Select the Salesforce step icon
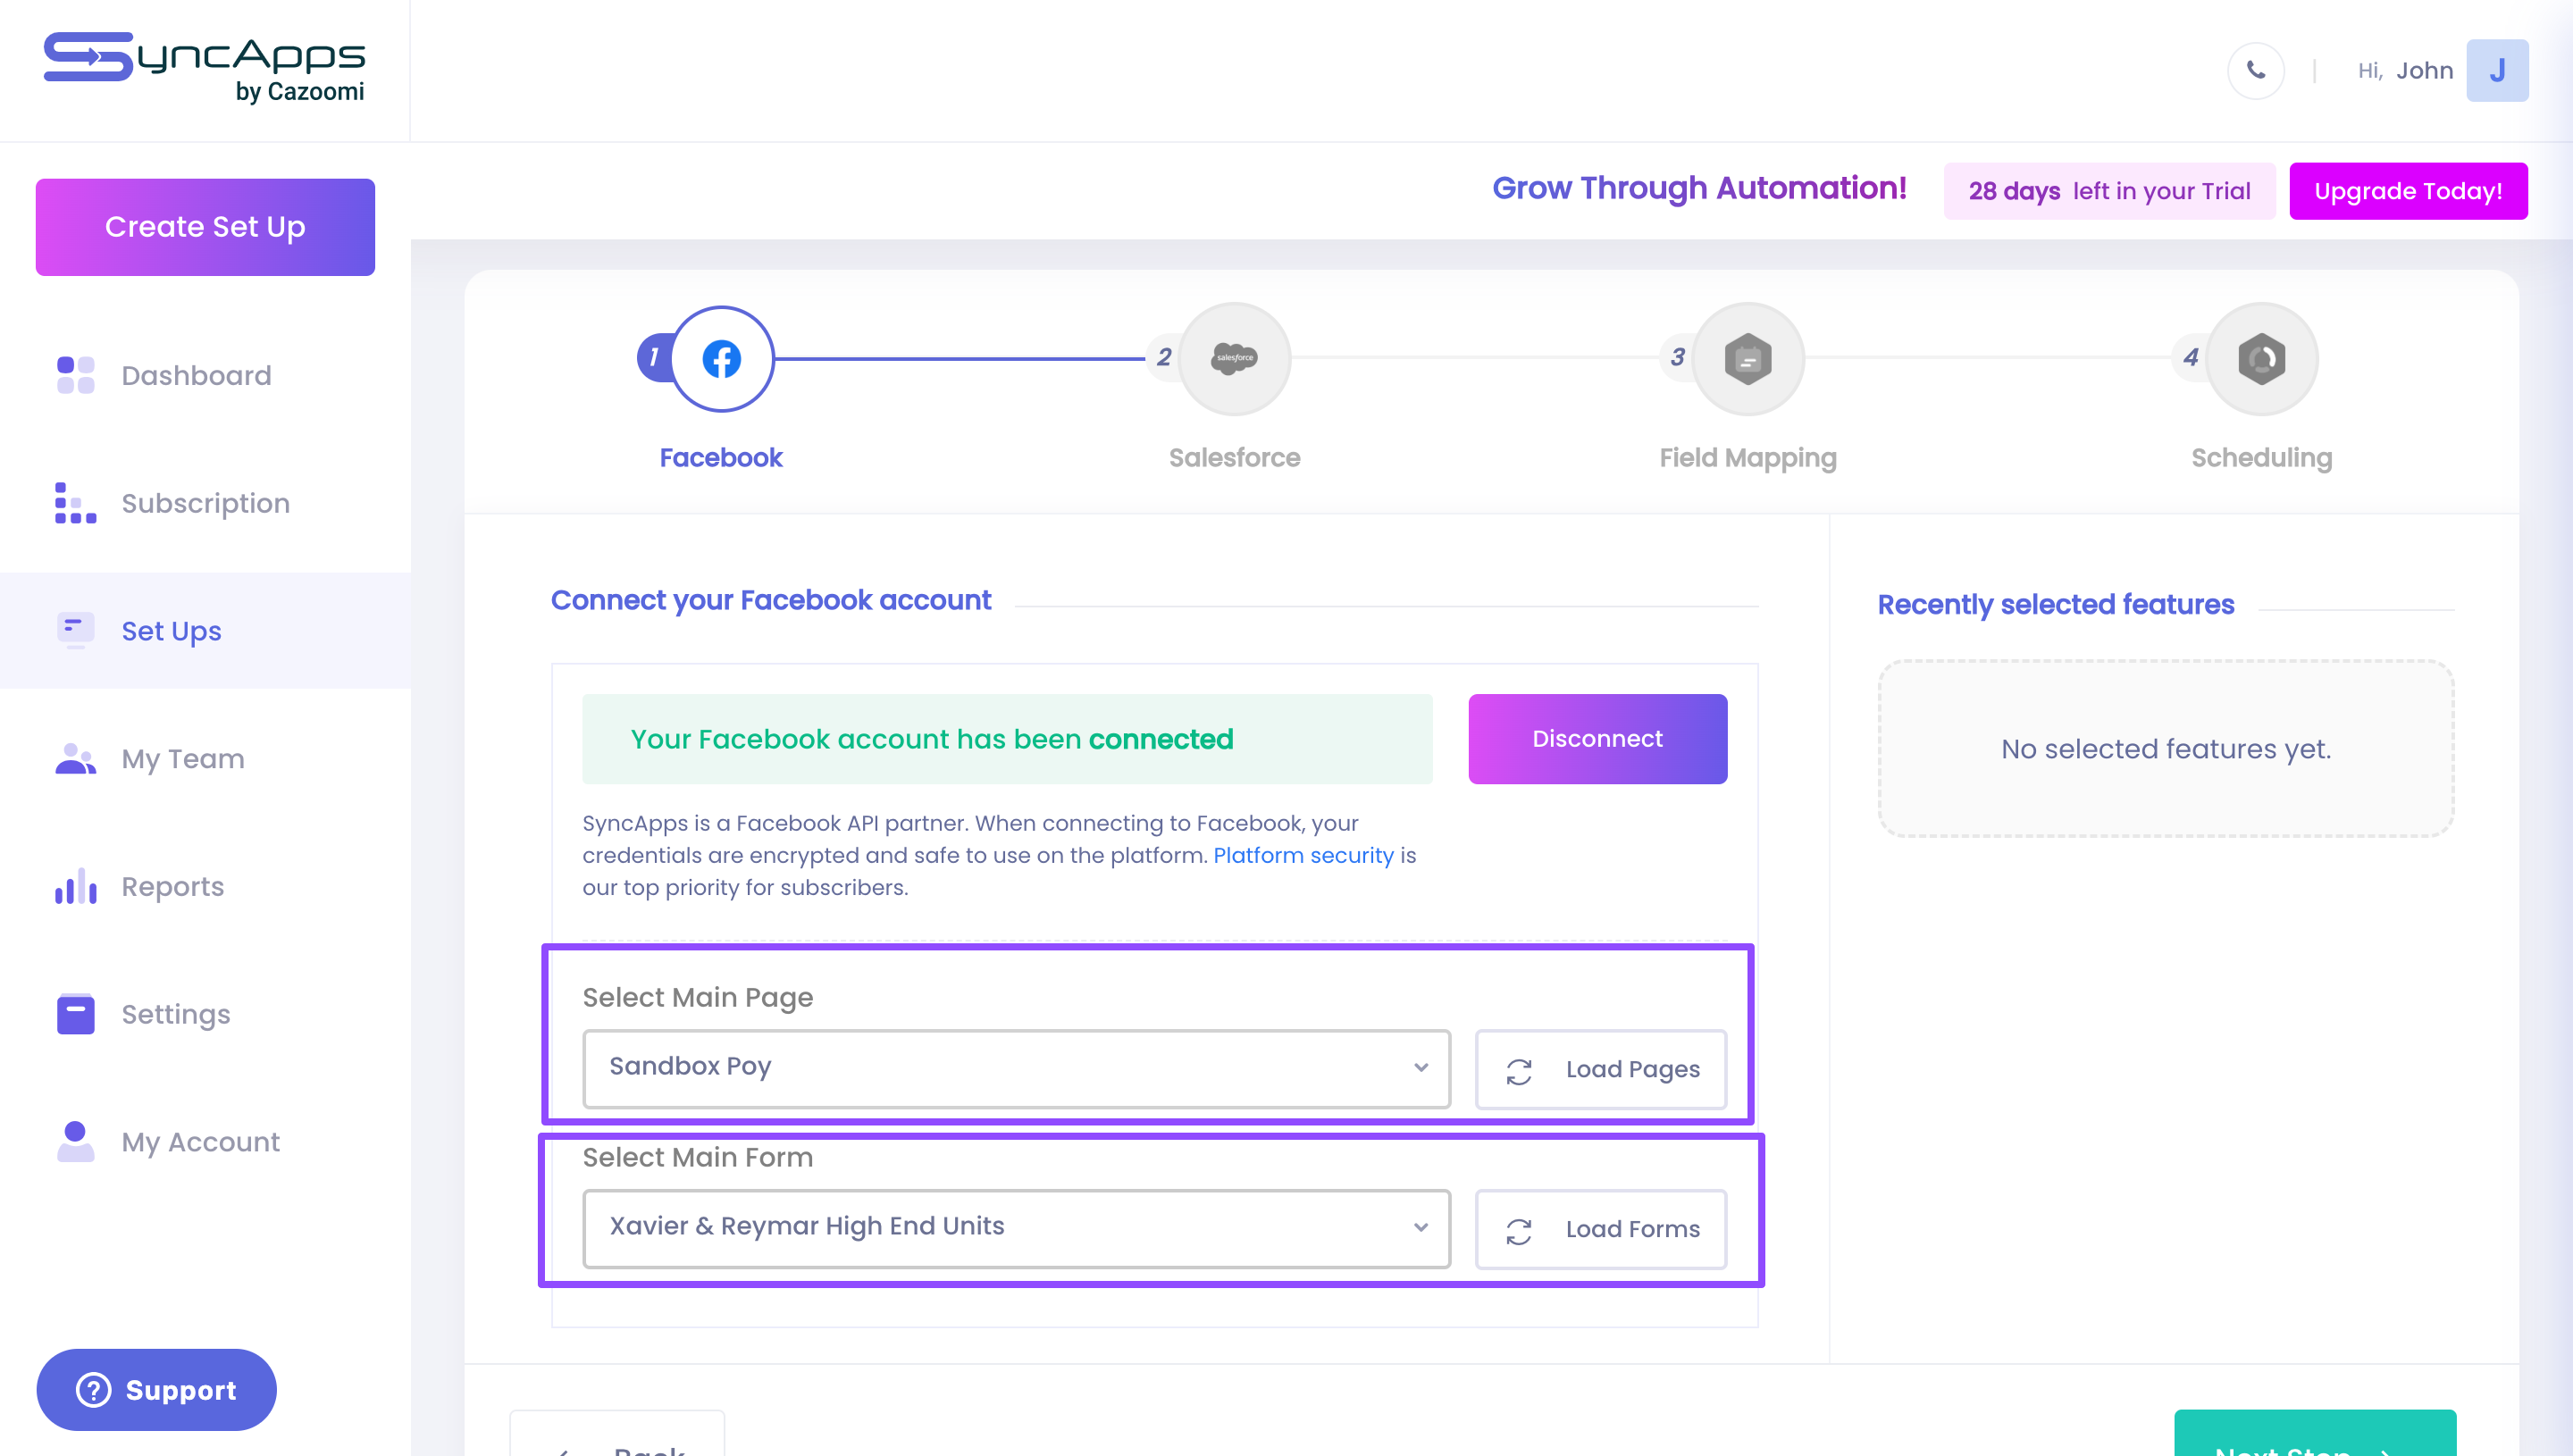Image resolution: width=2573 pixels, height=1456 pixels. point(1234,358)
